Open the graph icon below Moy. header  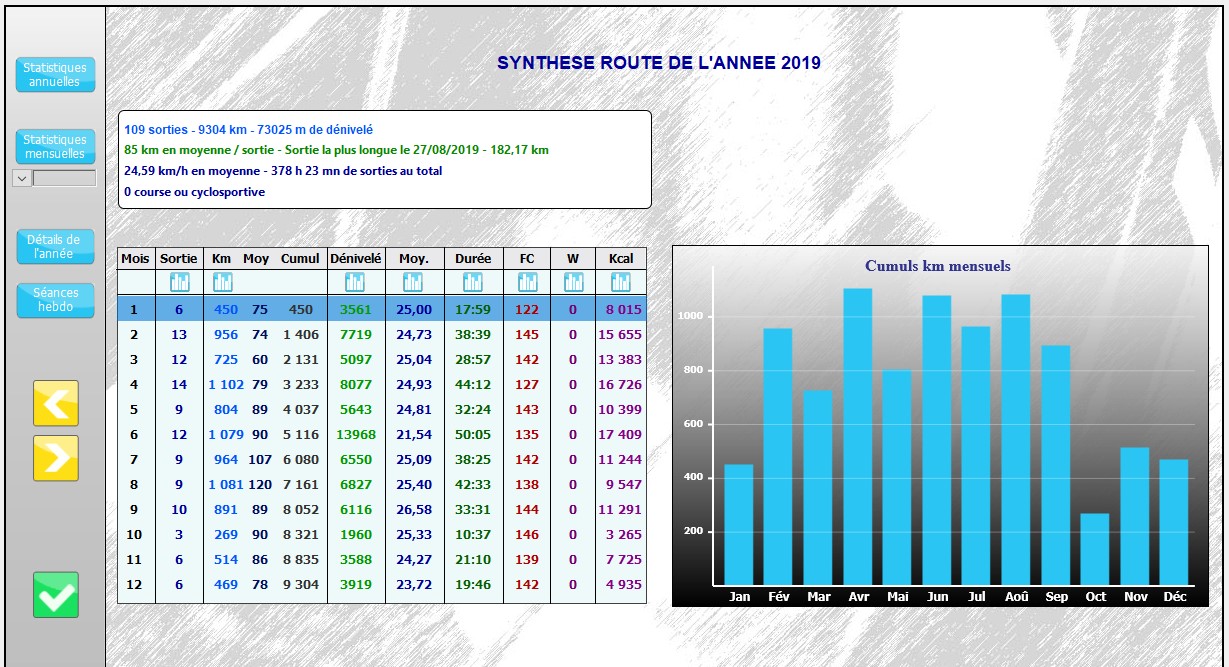pos(413,283)
